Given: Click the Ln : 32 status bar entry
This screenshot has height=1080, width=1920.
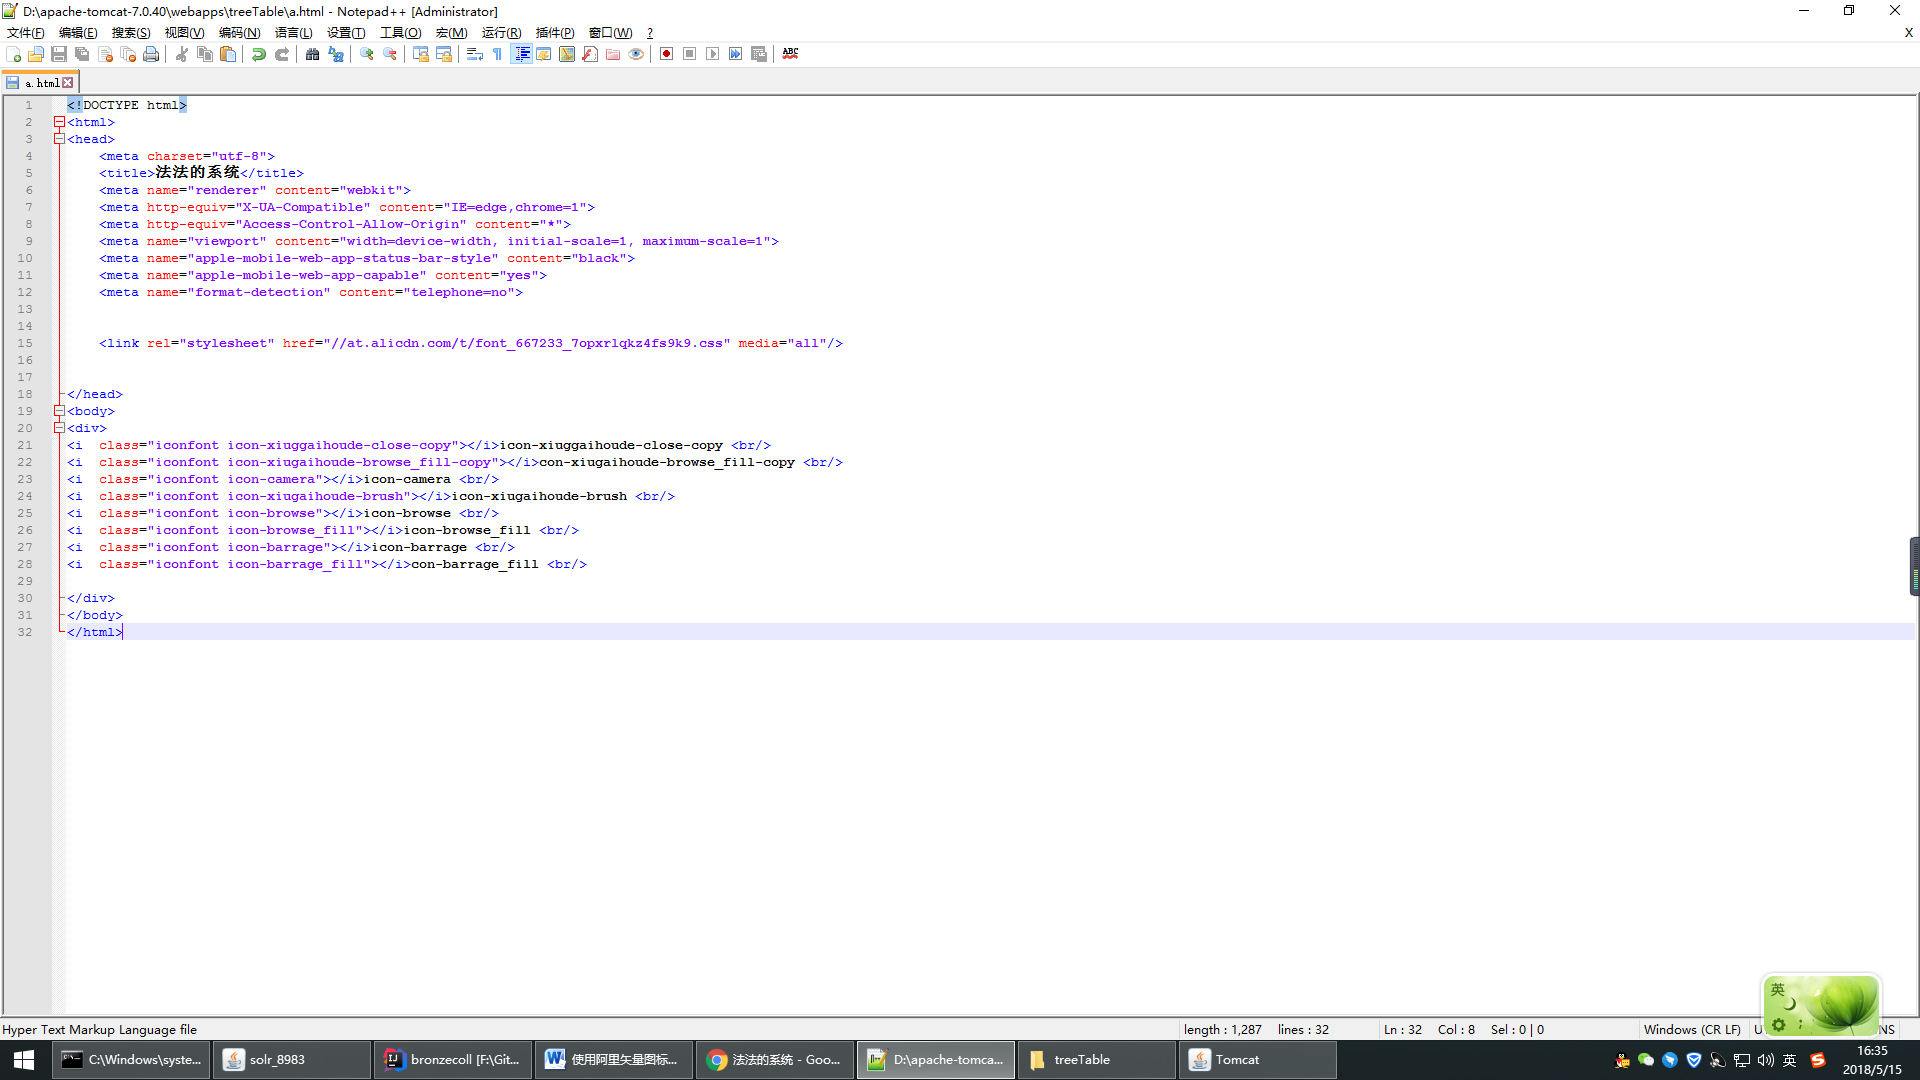Looking at the screenshot, I should click(x=1402, y=1029).
